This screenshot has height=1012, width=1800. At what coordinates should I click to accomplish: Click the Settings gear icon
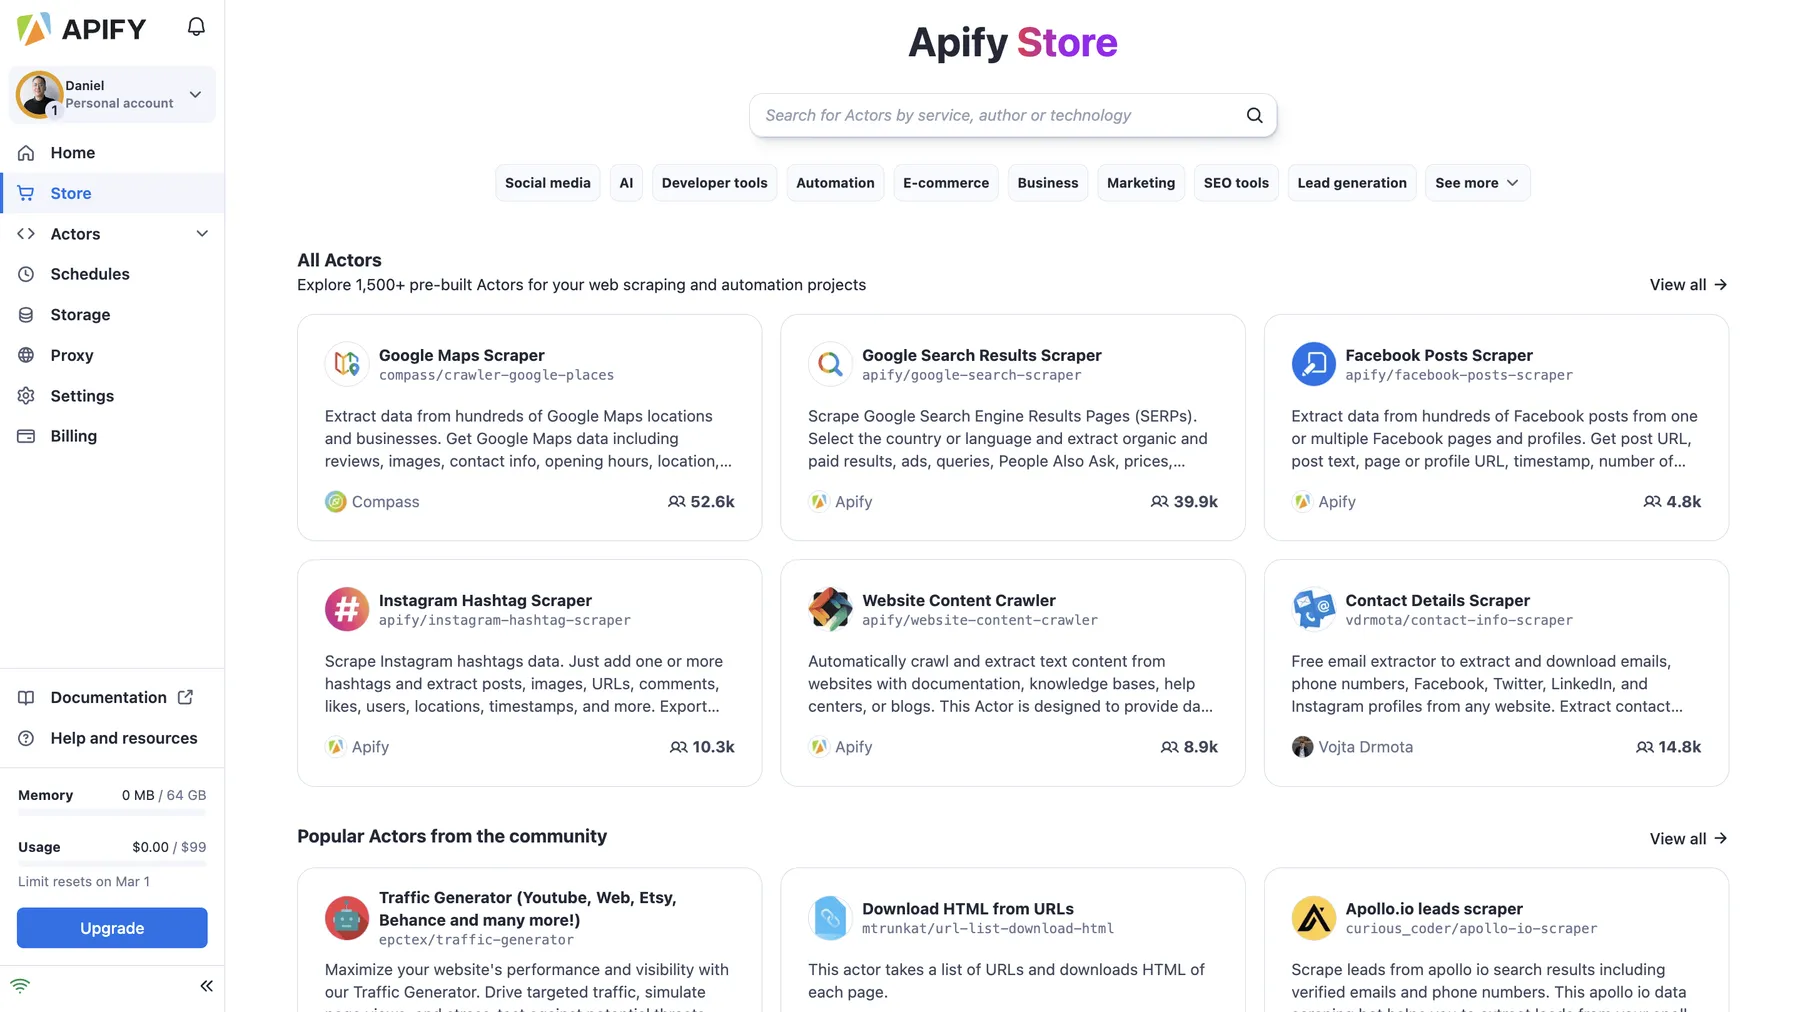[x=26, y=396]
